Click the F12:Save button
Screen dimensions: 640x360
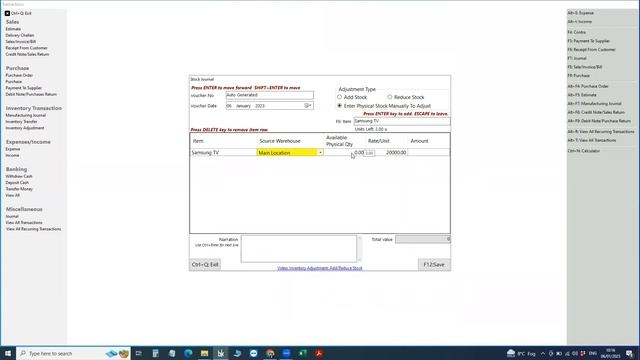click(x=434, y=264)
